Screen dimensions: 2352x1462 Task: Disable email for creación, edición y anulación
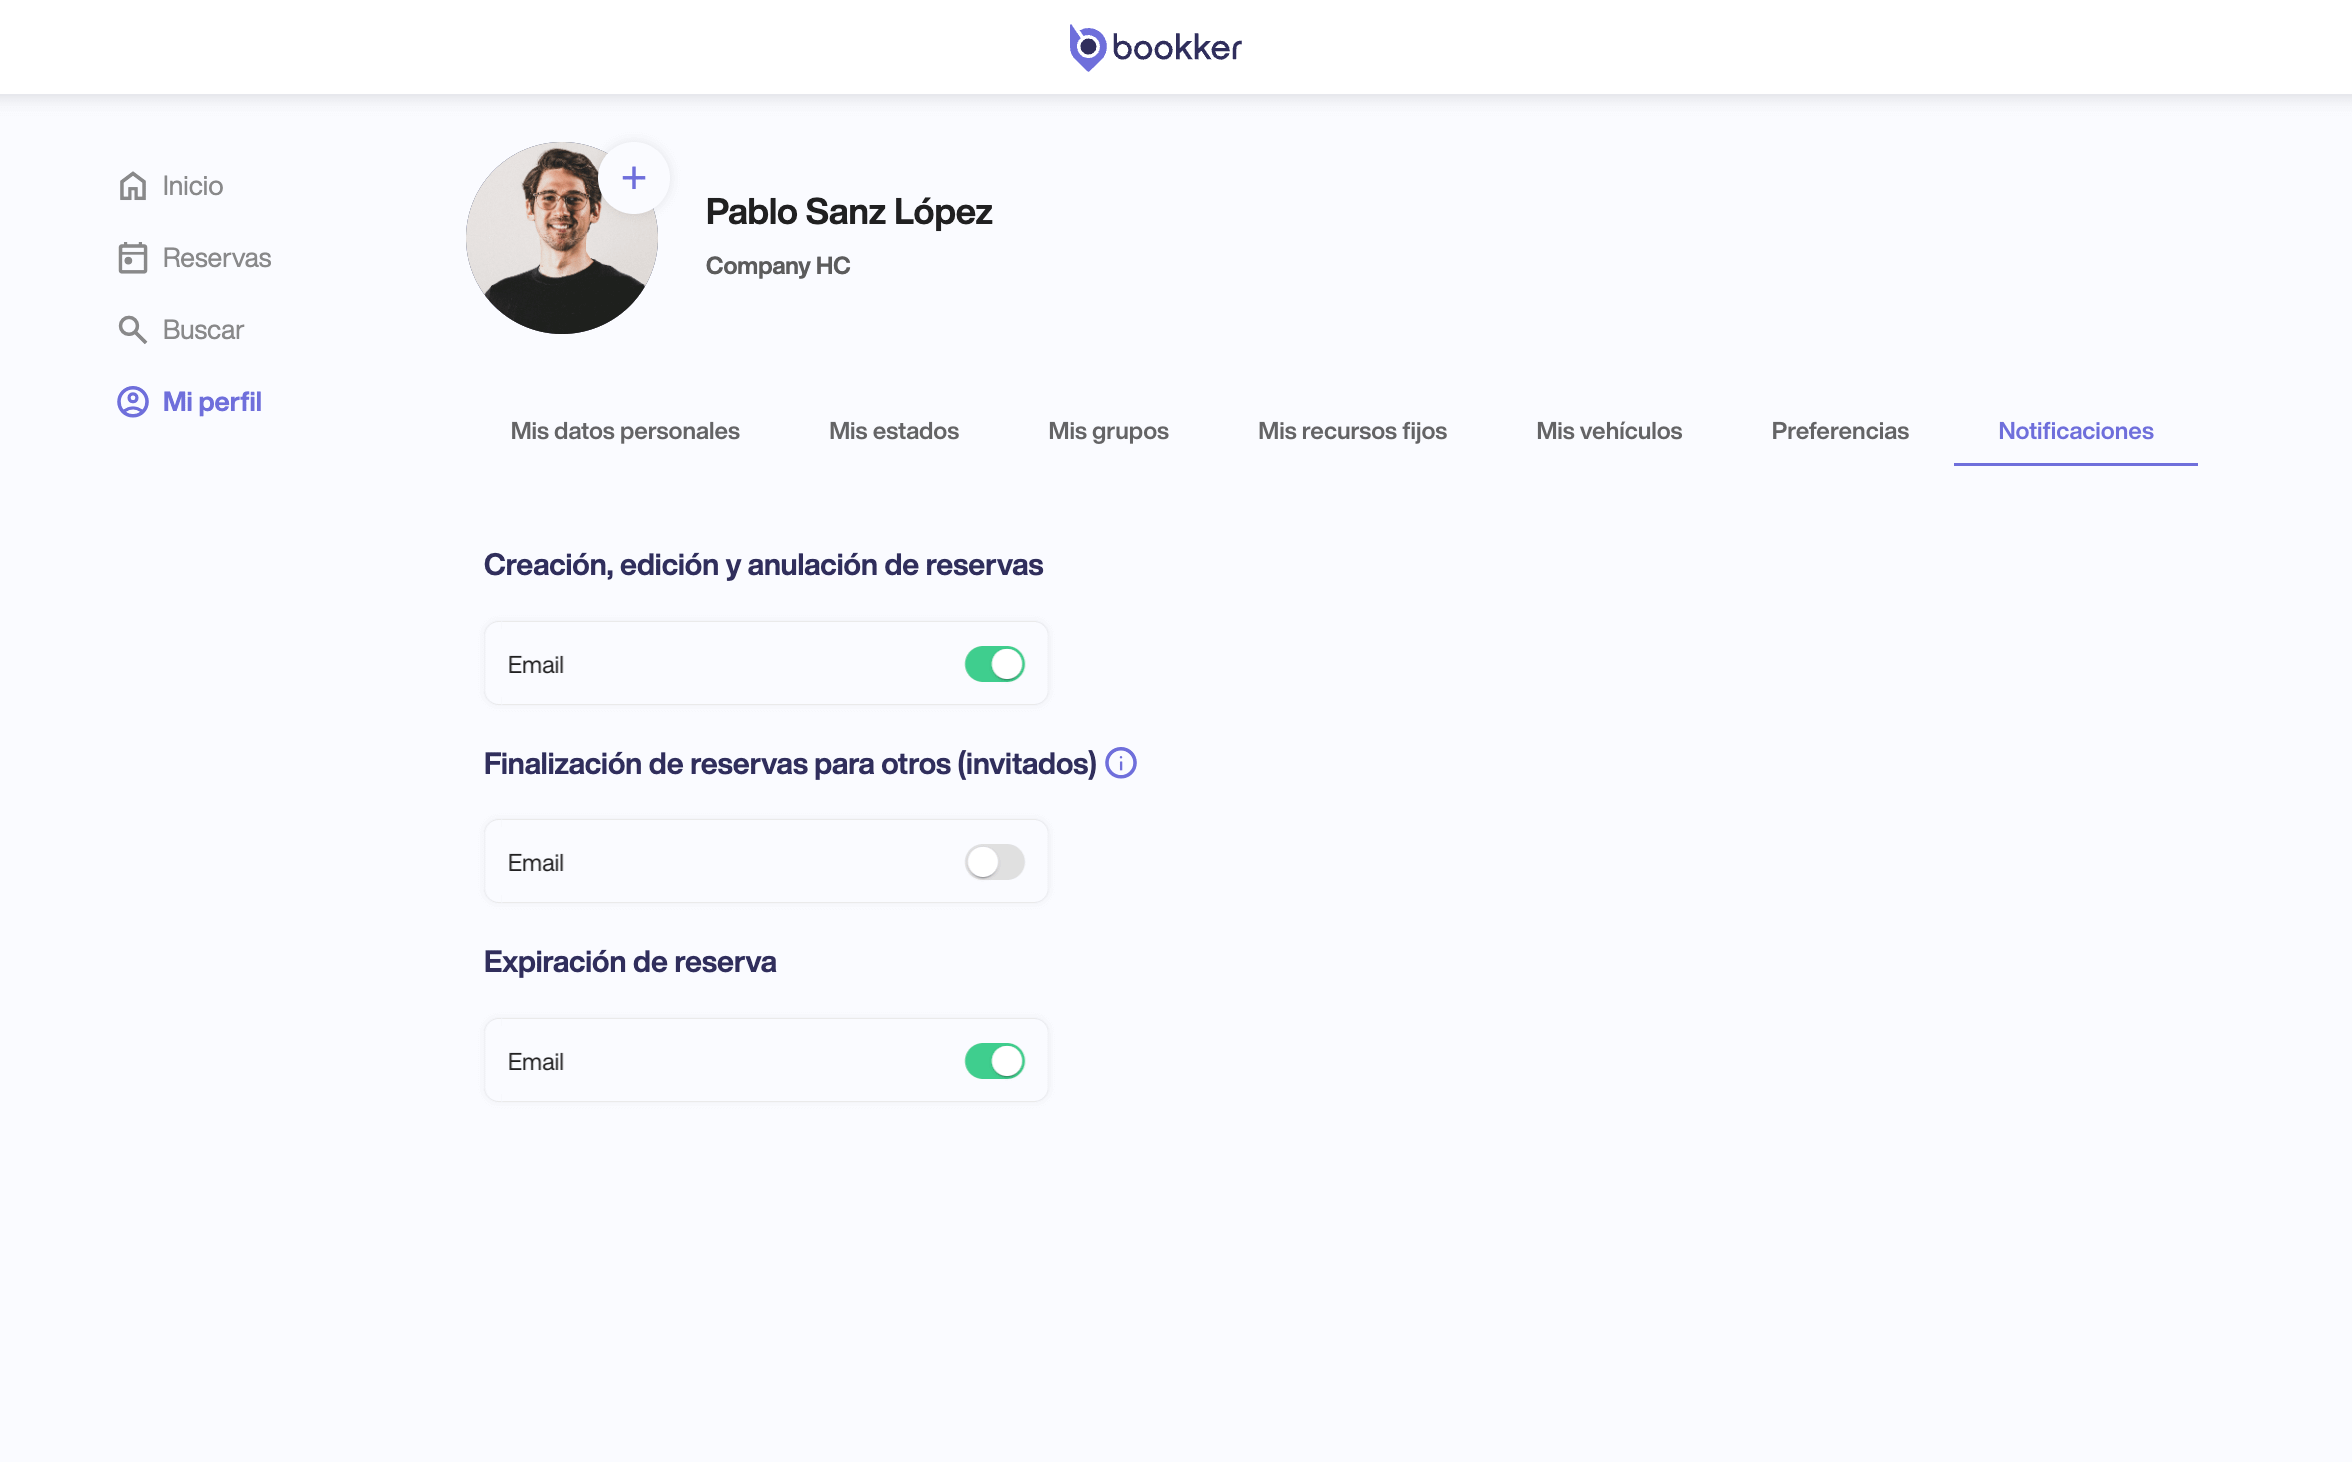[994, 664]
